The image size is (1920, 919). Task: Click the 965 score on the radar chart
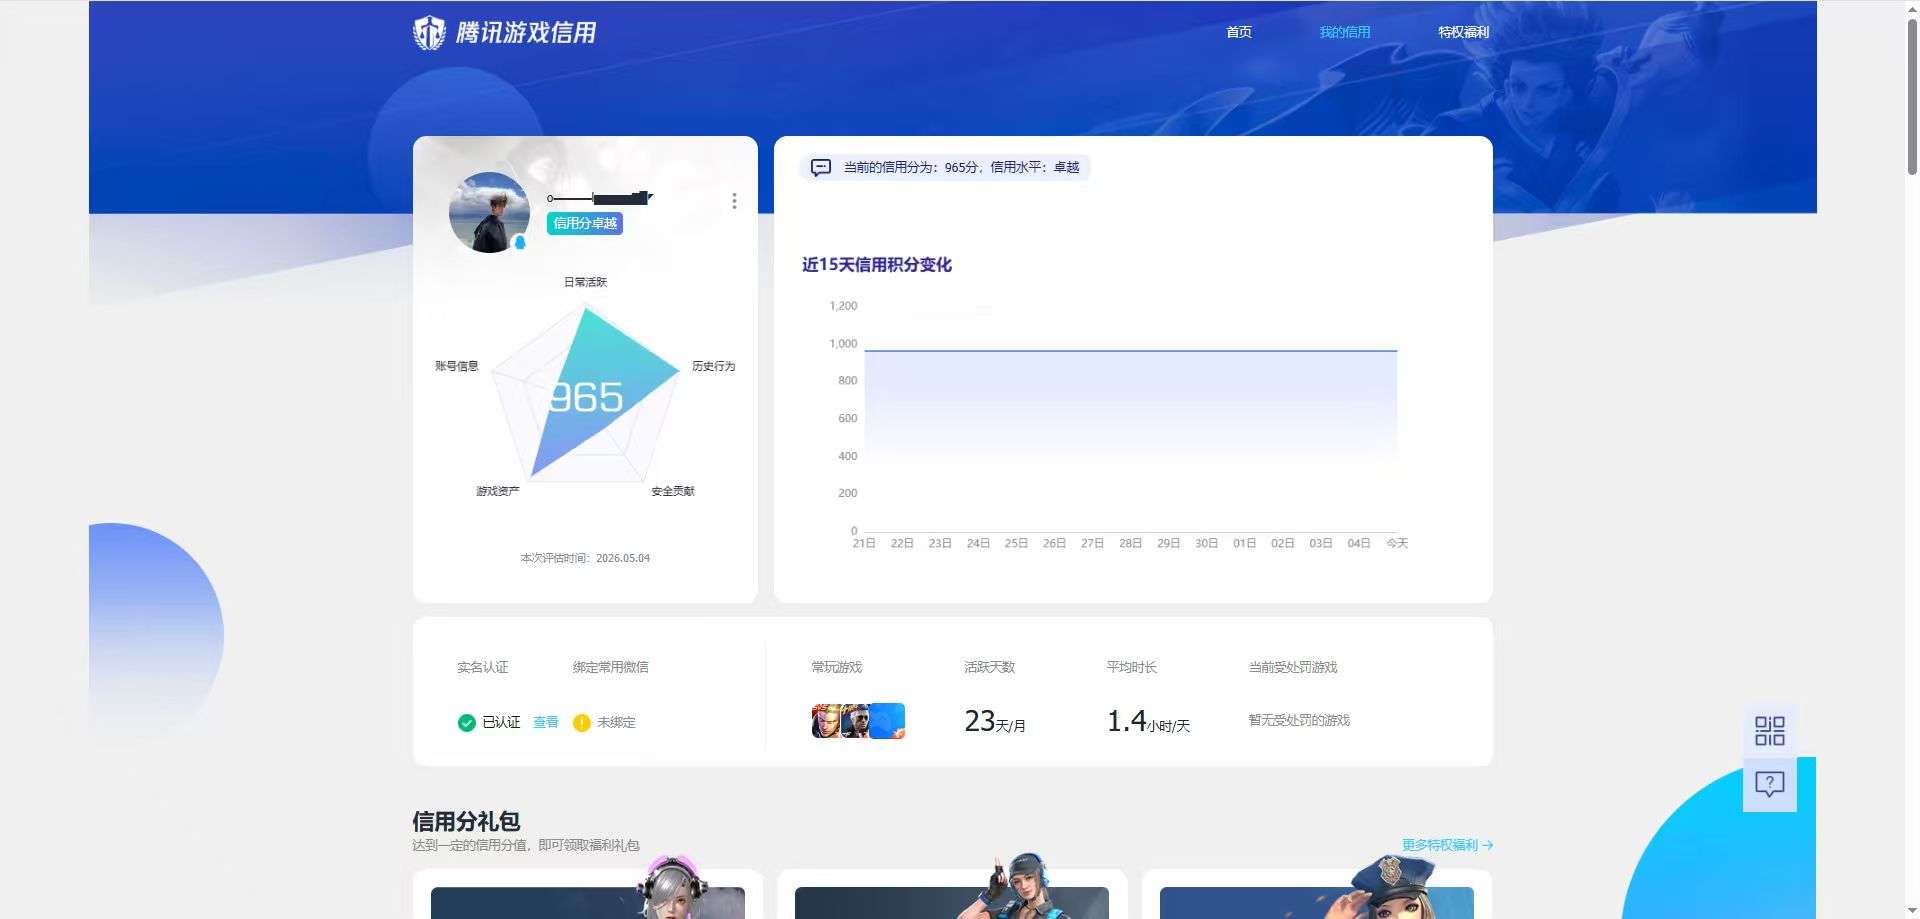586,397
